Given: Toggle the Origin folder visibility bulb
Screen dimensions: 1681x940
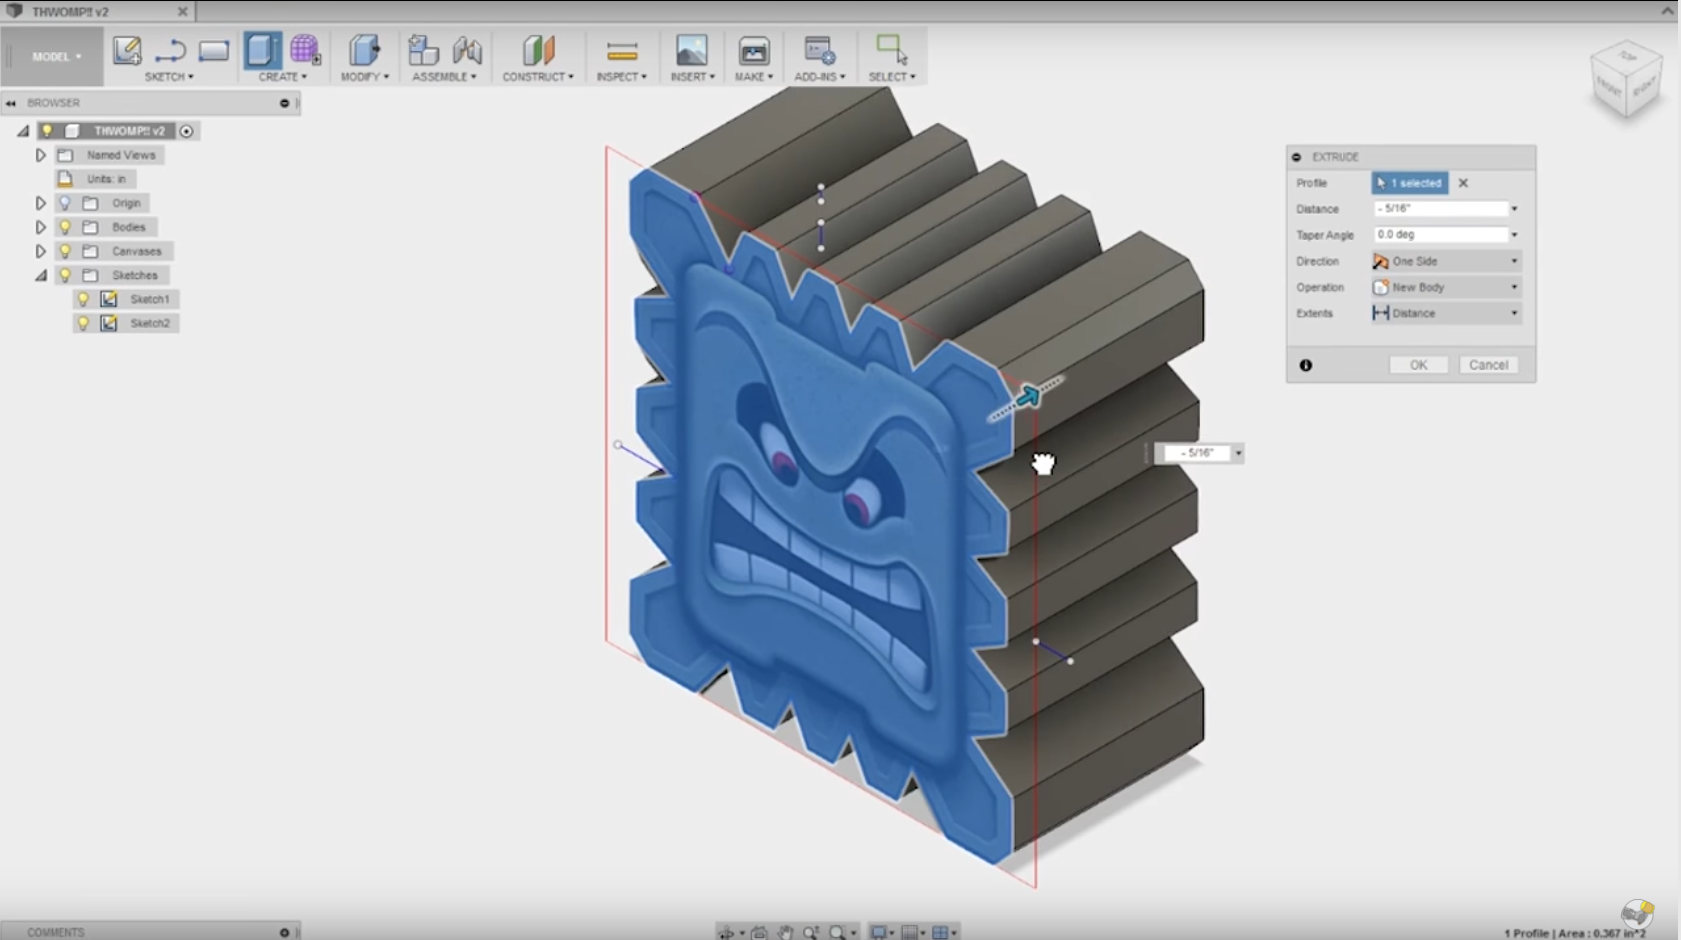Looking at the screenshot, I should pyautogui.click(x=65, y=203).
